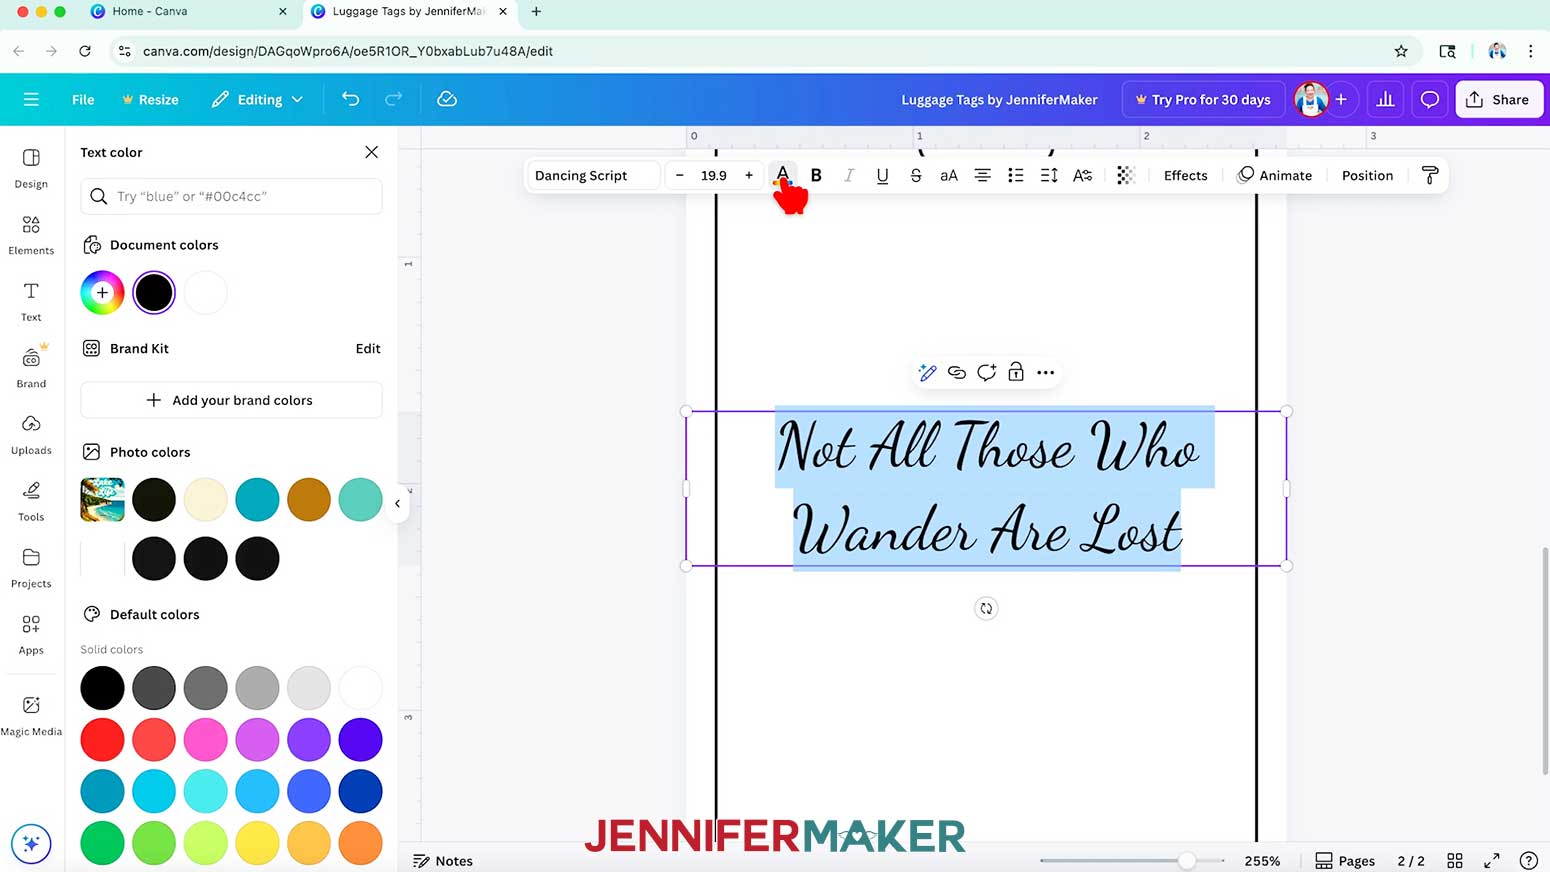Toggle strikethrough formatting
This screenshot has width=1550, height=872.
(916, 175)
